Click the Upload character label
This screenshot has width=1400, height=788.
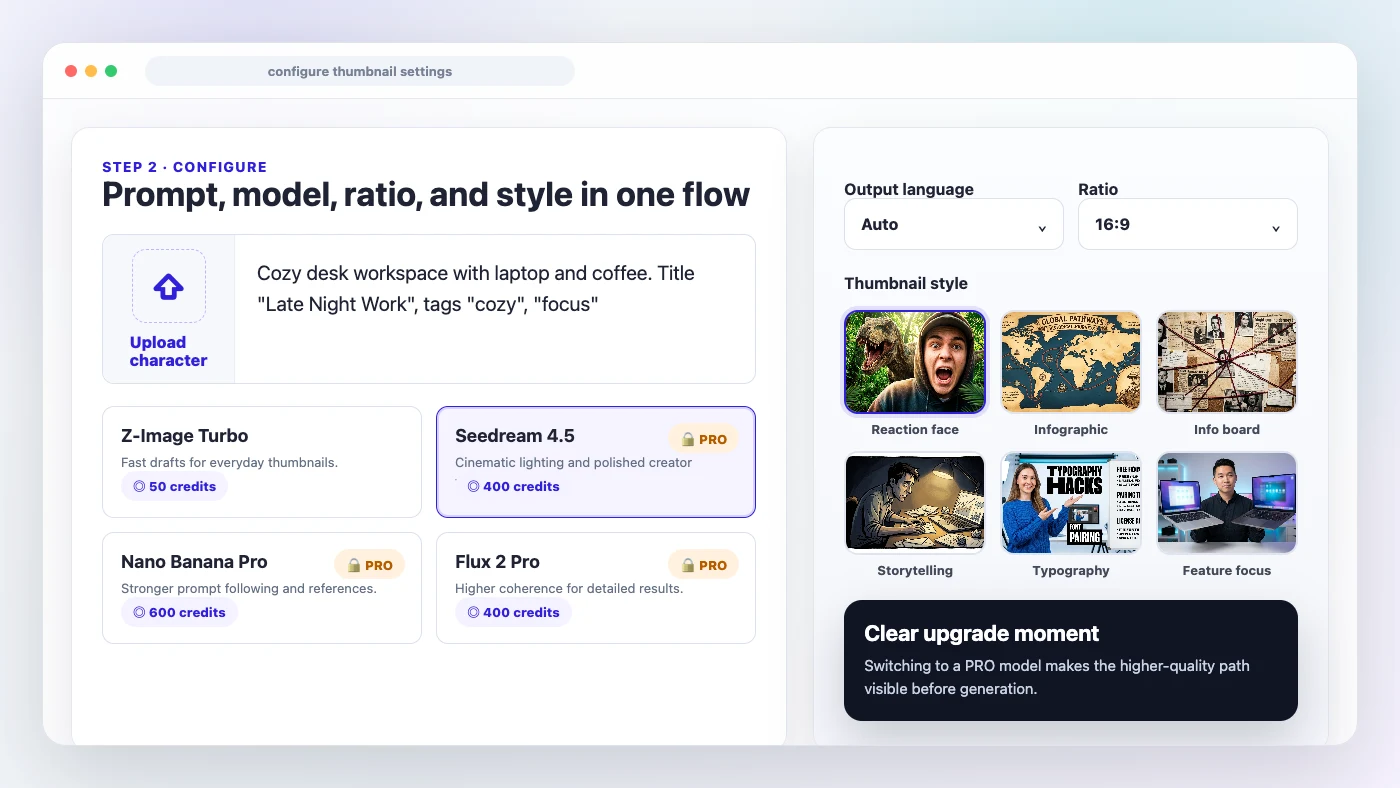click(x=168, y=351)
